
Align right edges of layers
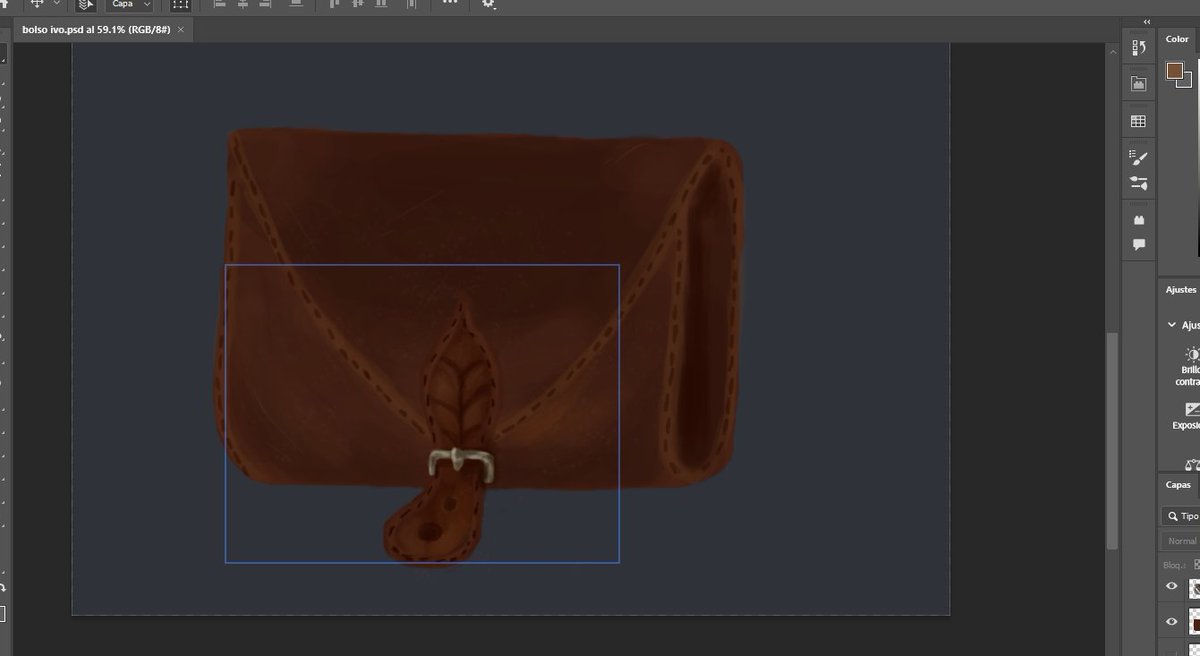click(266, 4)
